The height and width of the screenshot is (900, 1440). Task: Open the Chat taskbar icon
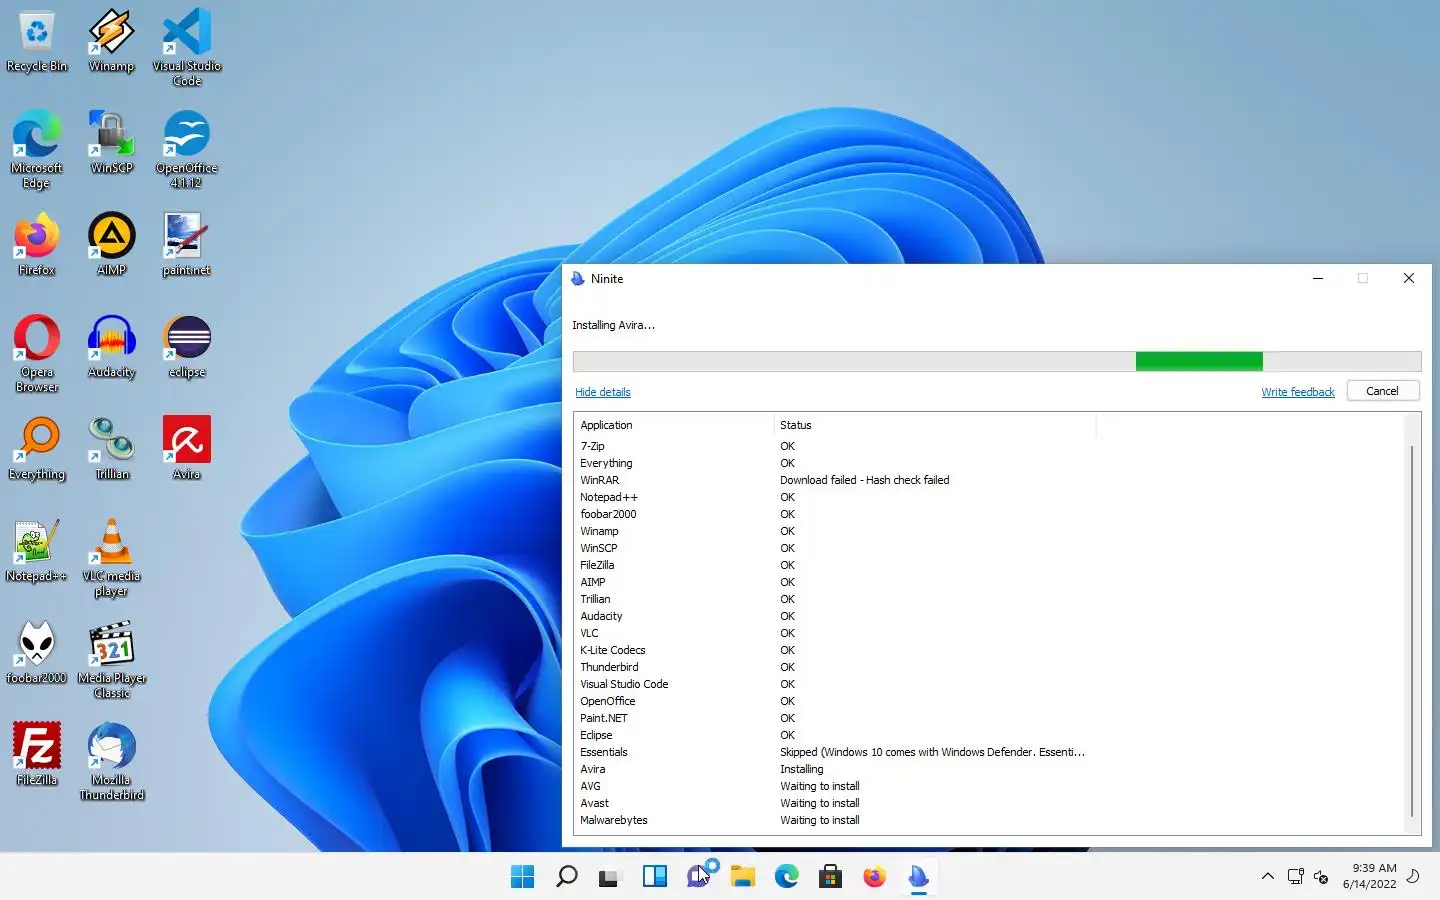(x=698, y=877)
